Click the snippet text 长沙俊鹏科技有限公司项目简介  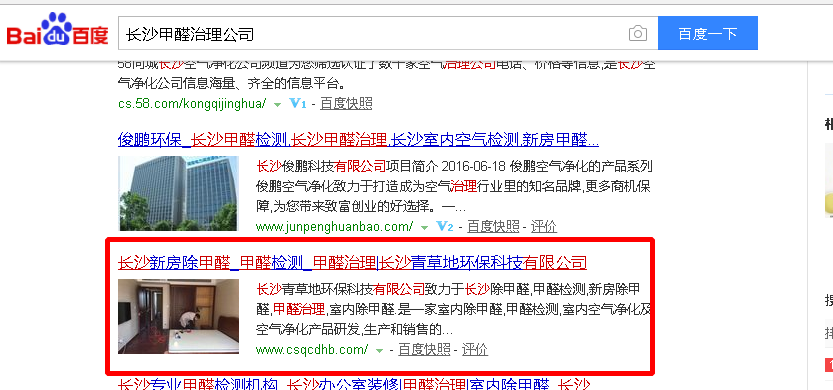[x=347, y=167]
